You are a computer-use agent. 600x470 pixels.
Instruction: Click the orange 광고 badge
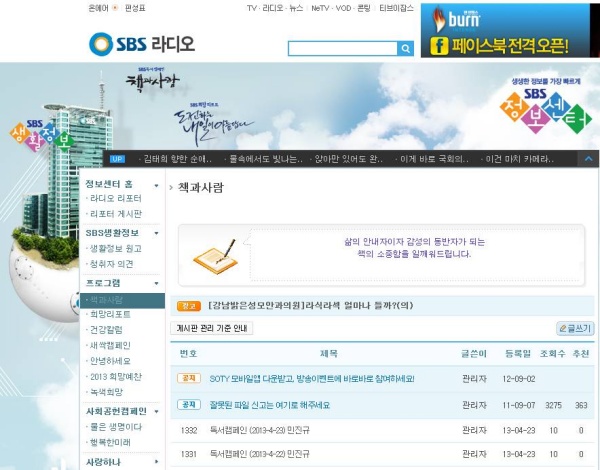coord(188,305)
